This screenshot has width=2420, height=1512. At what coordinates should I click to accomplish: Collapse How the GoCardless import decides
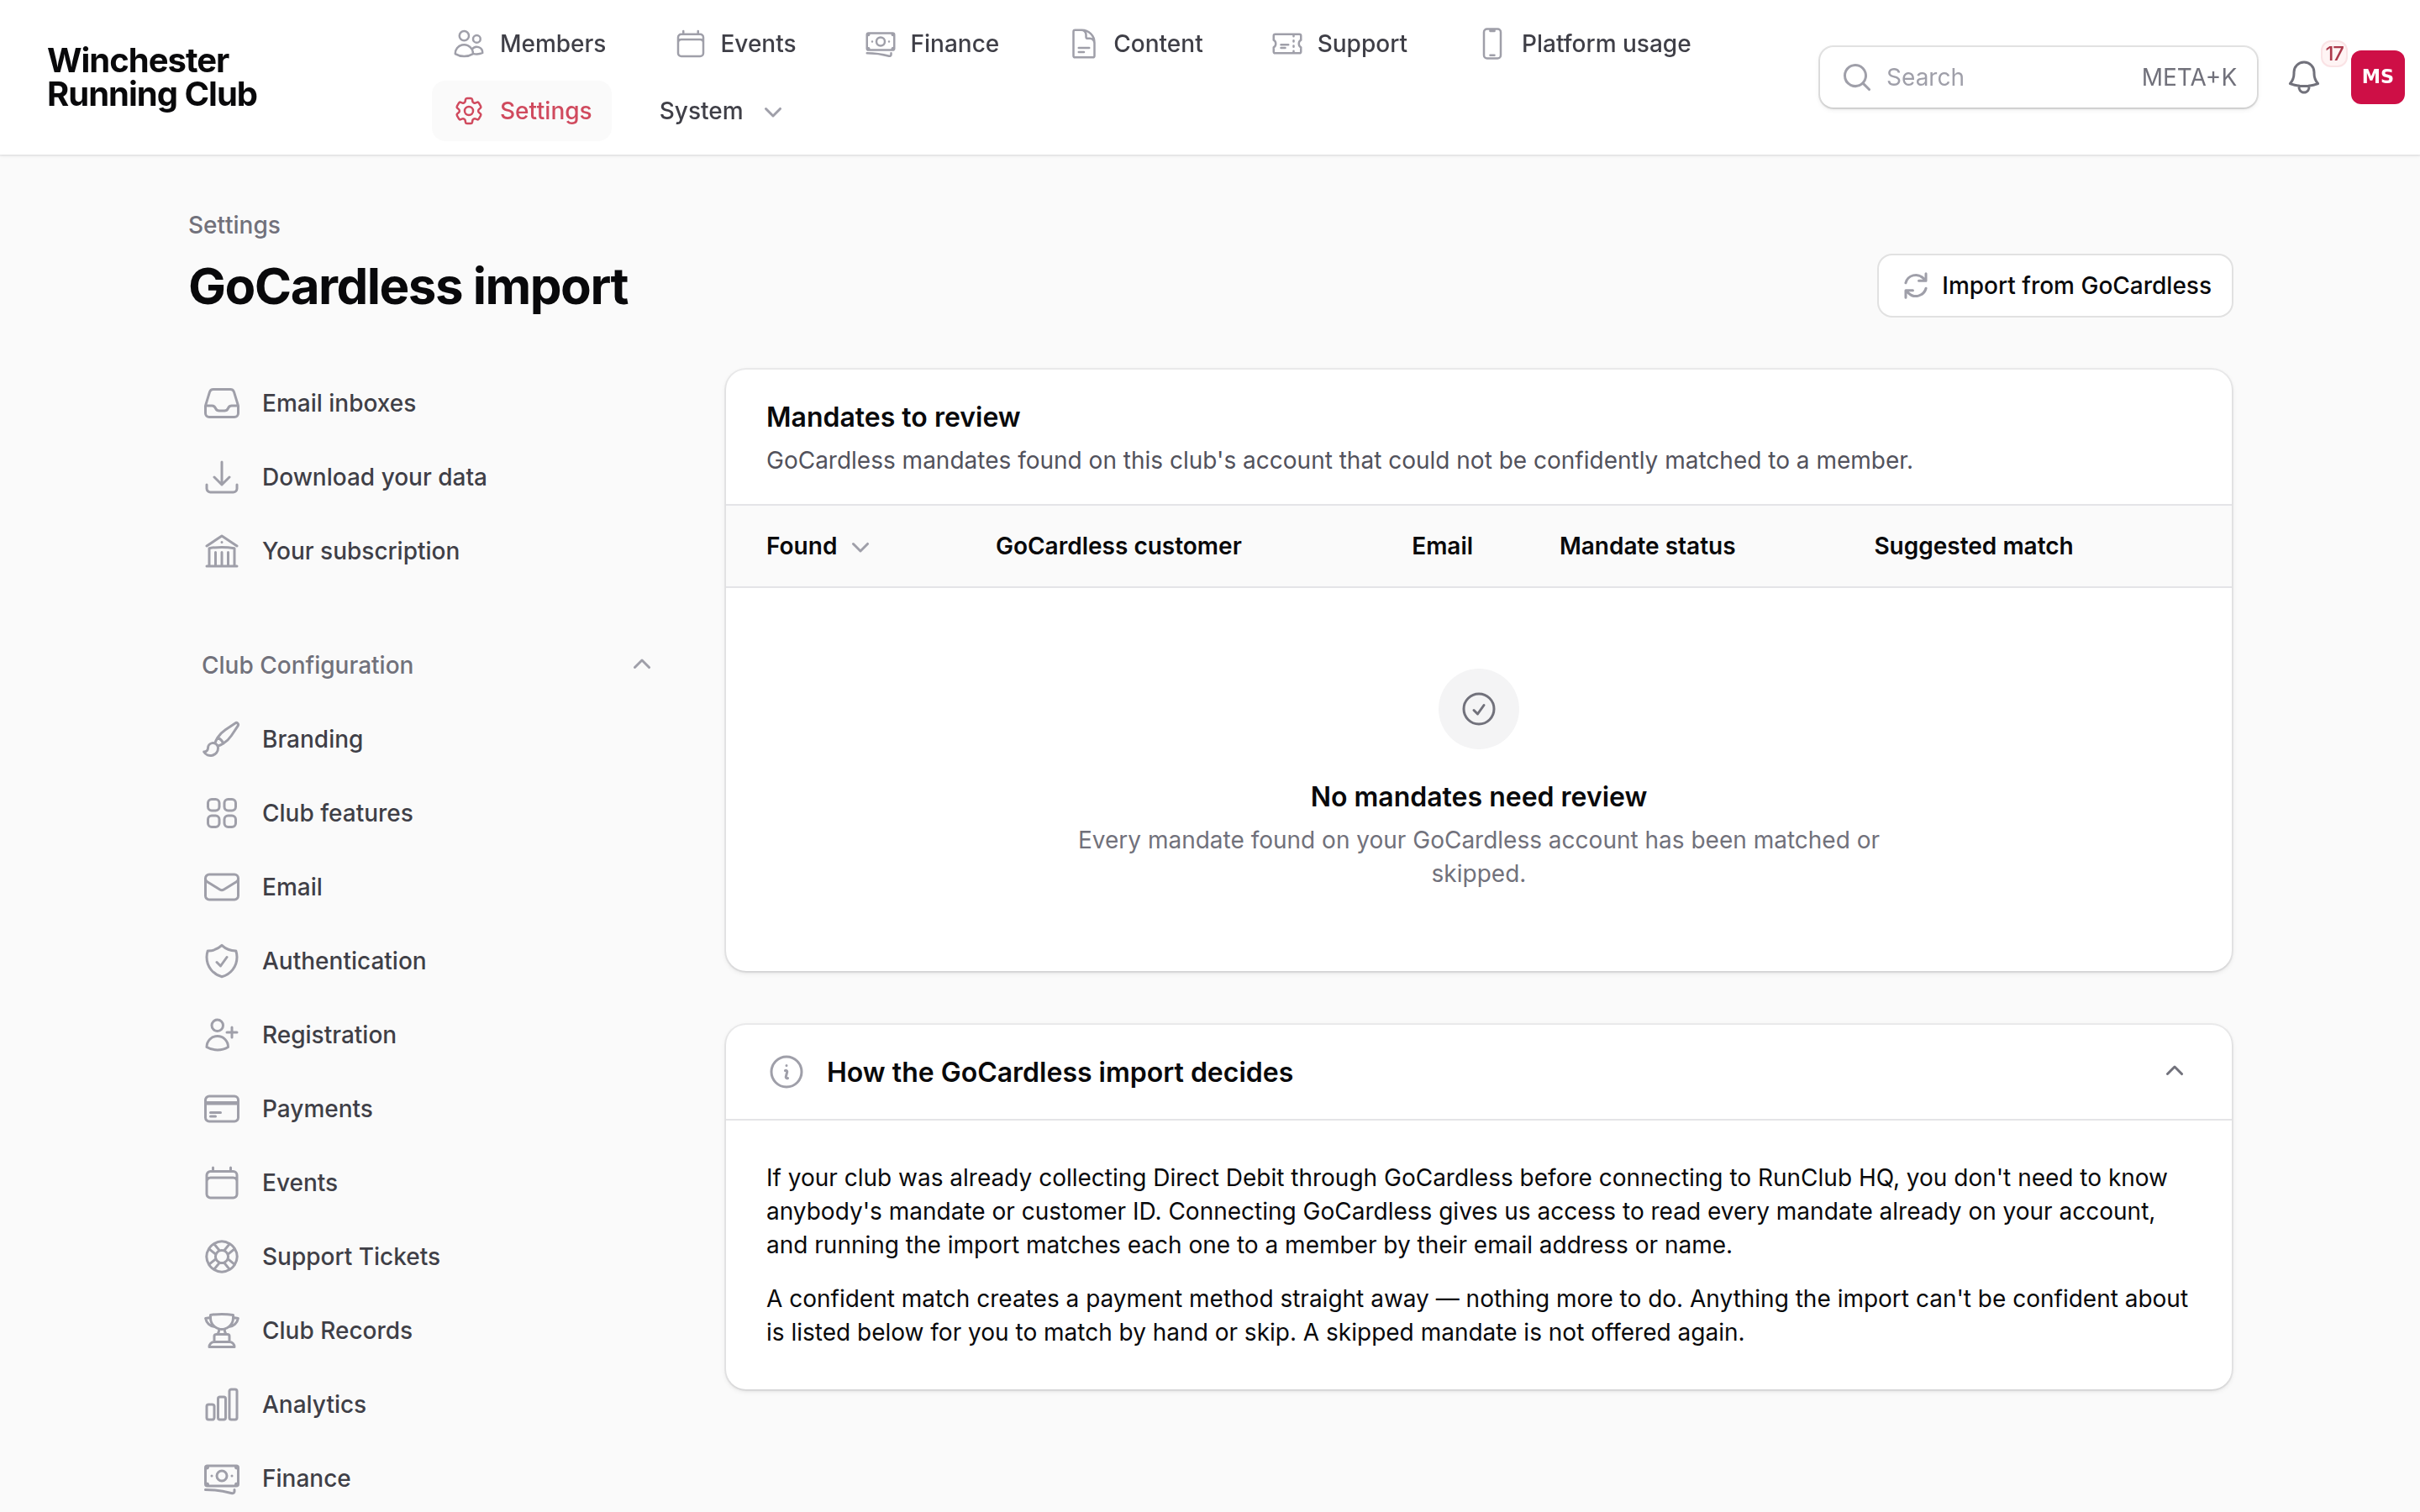(x=2174, y=1072)
